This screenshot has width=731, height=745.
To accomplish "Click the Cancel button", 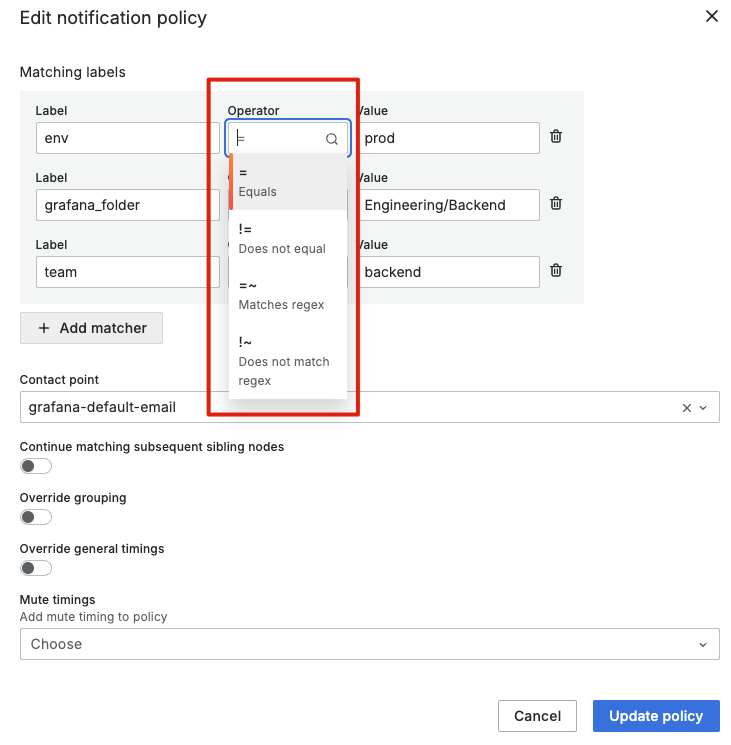I will pos(537,716).
